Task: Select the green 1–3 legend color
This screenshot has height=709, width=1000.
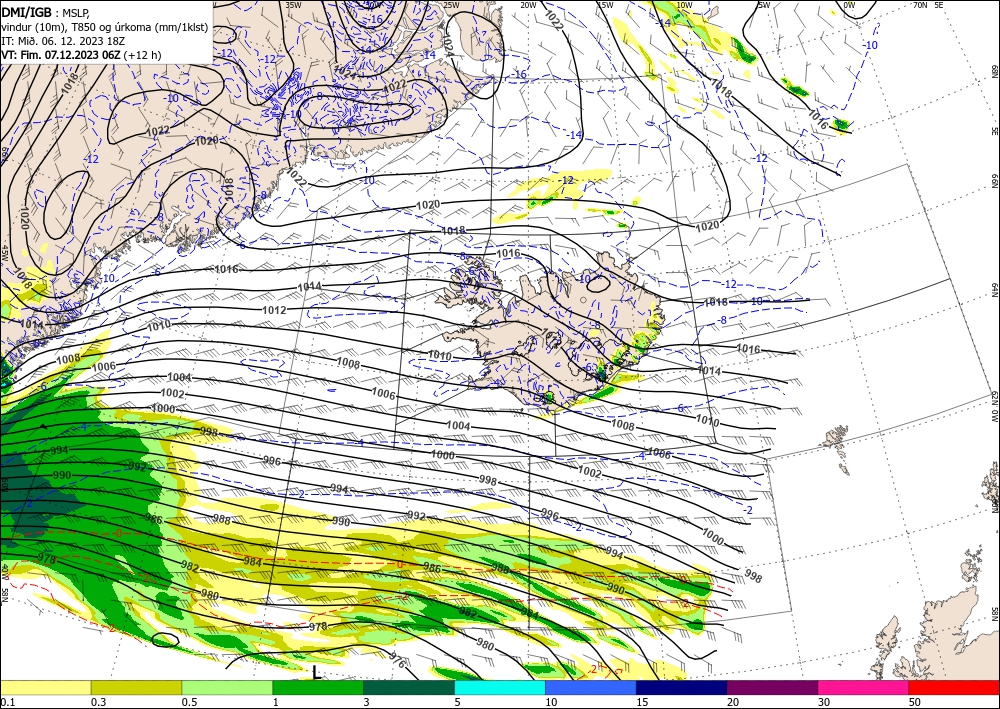Action: click(318, 687)
